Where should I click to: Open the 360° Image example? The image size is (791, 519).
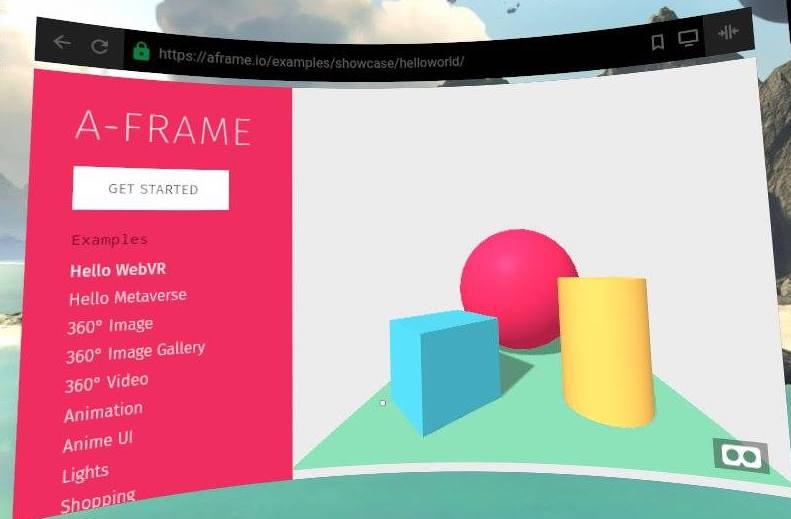(x=110, y=326)
